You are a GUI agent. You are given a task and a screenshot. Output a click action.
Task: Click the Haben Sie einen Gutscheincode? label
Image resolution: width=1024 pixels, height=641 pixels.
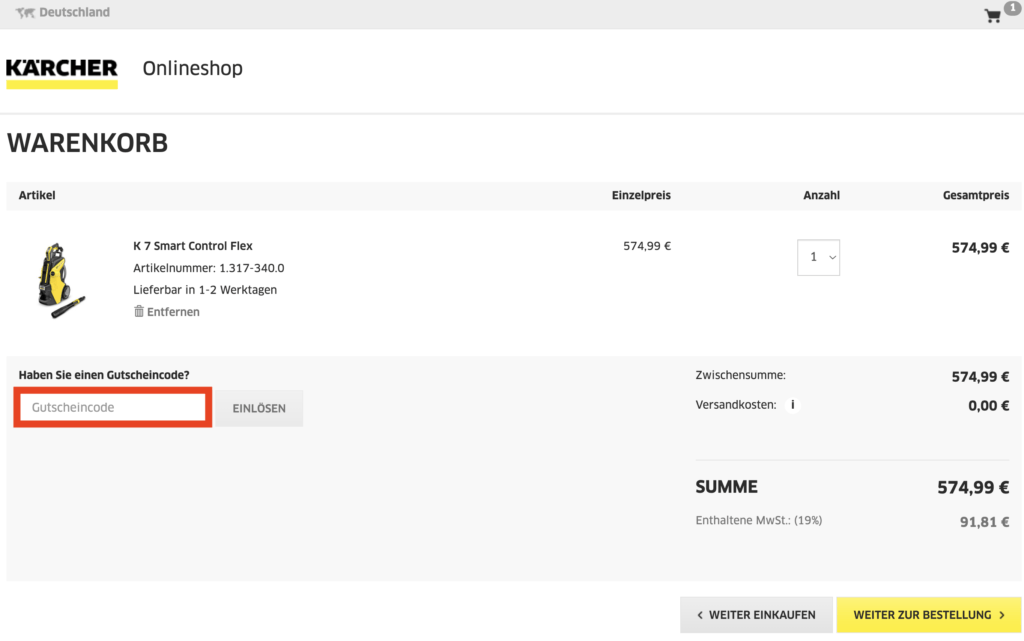104,375
